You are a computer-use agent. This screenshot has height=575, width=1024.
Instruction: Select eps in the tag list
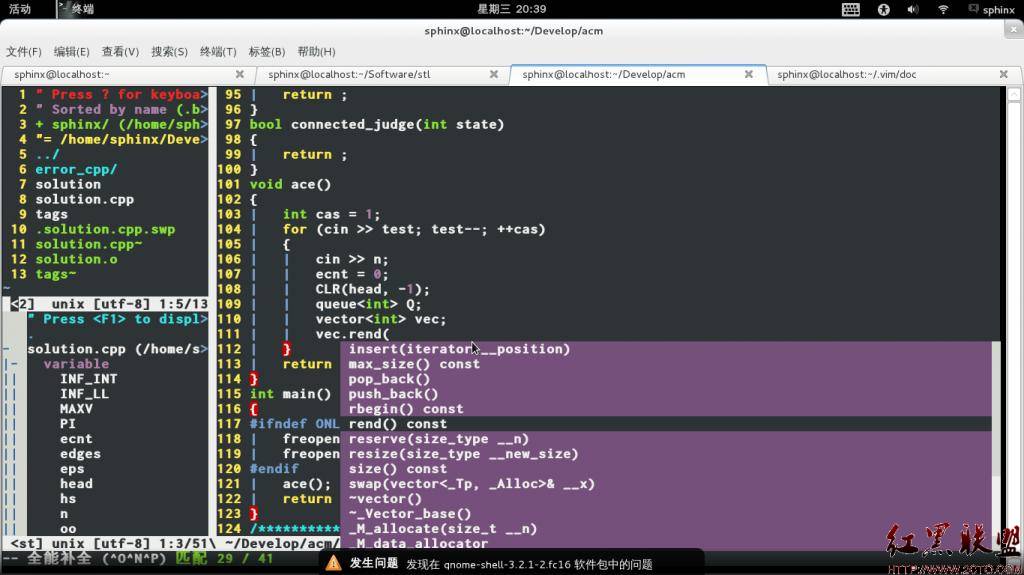72,469
